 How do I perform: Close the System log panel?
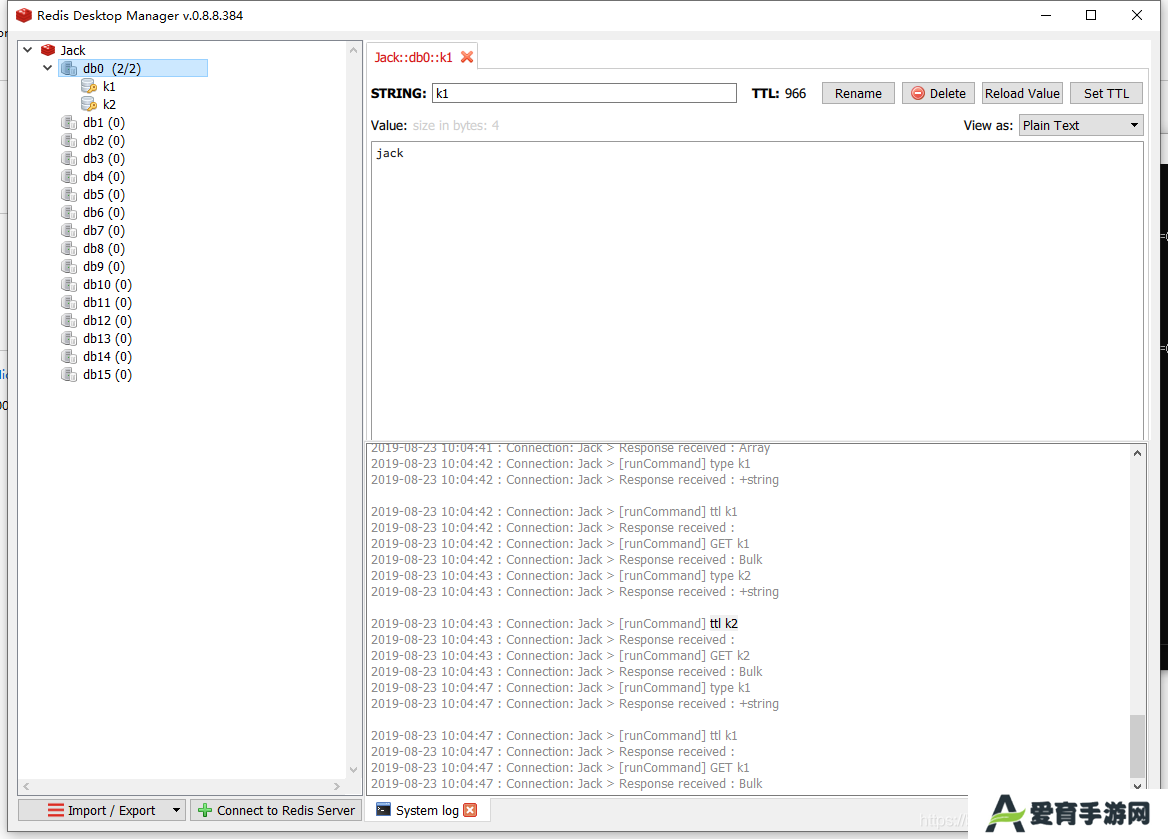coord(470,810)
